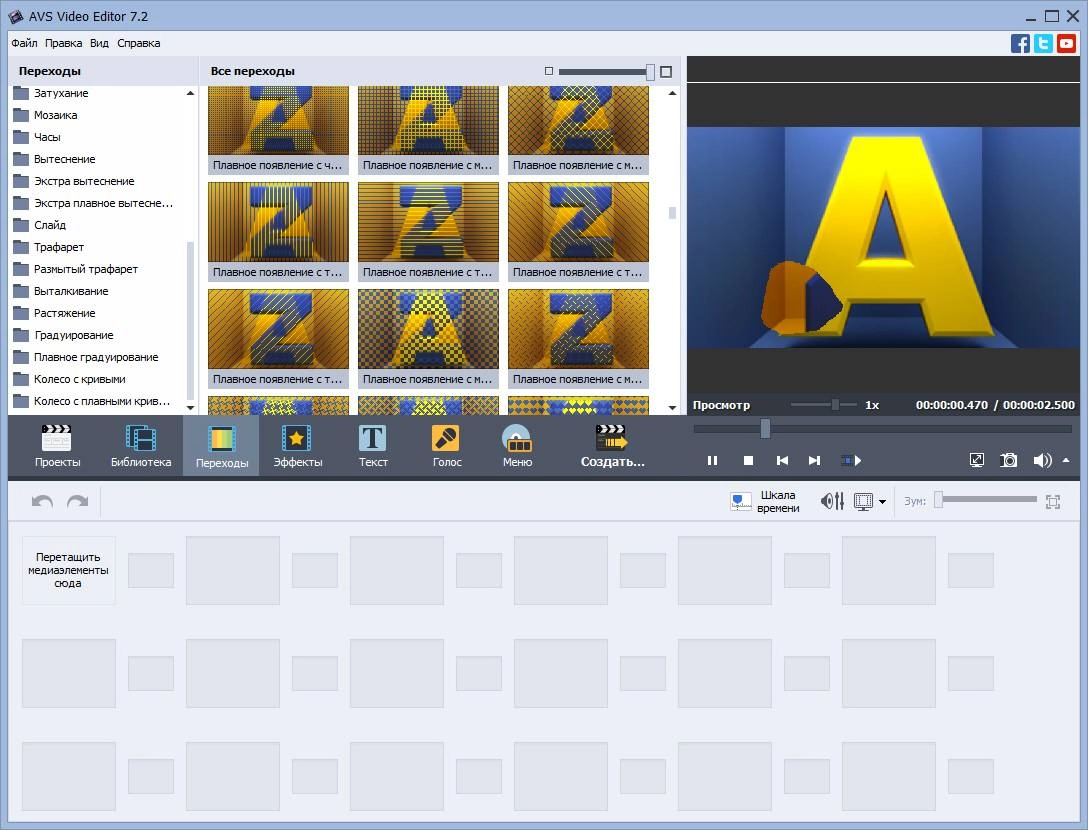This screenshot has height=830, width=1088.
Task: Select the Размытый трафарет folder
Action: tap(85, 269)
